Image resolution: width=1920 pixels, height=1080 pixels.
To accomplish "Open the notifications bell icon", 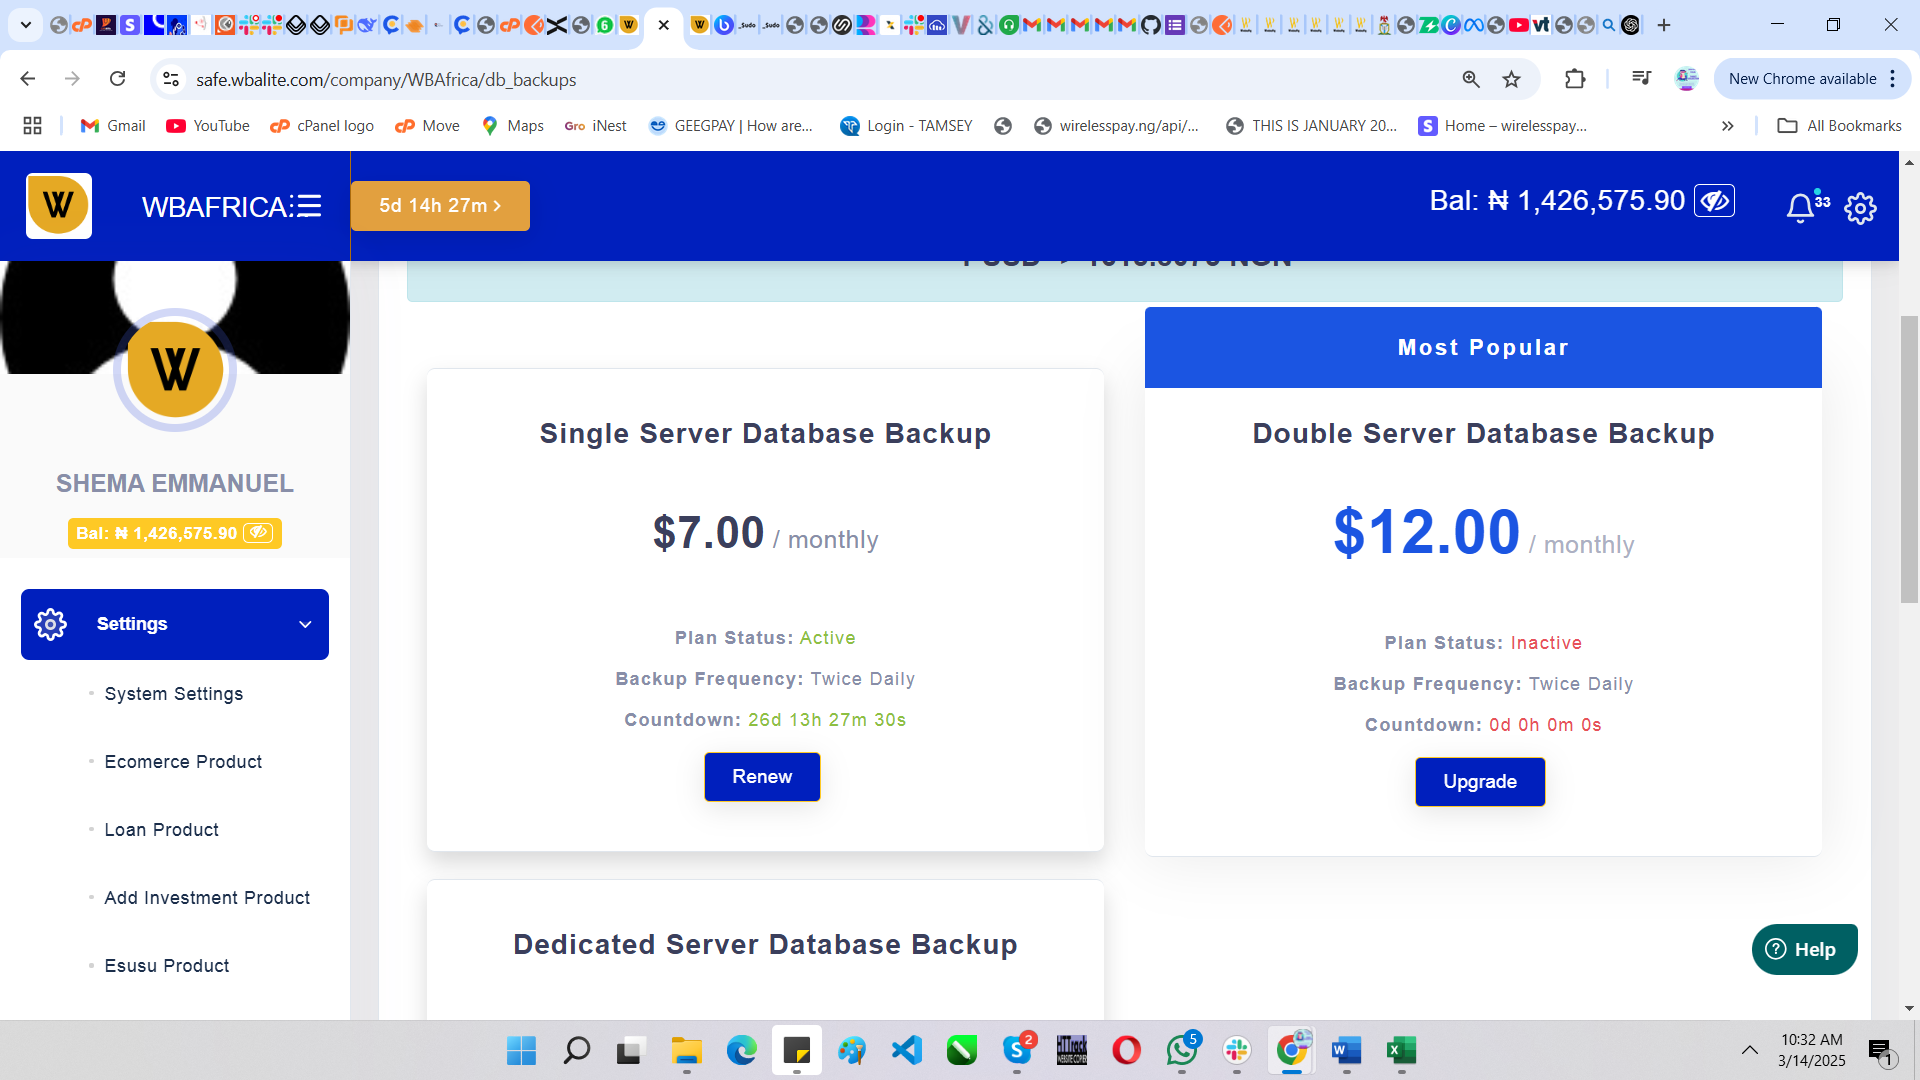I will [1800, 207].
